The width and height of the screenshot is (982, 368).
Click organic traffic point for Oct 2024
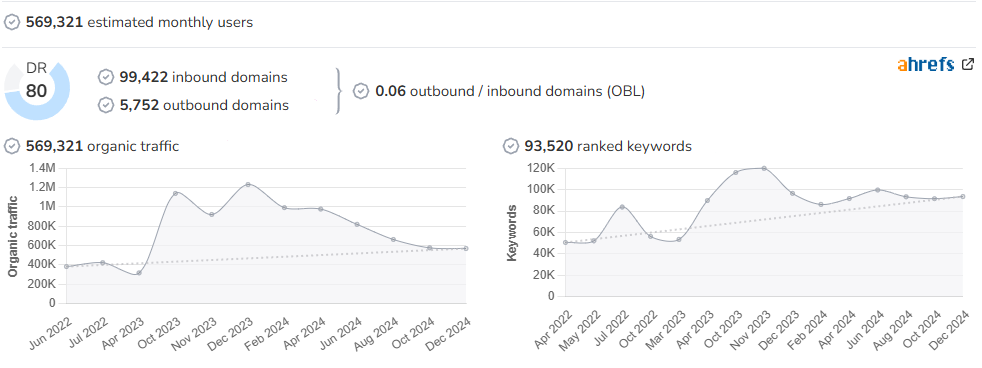tap(430, 247)
